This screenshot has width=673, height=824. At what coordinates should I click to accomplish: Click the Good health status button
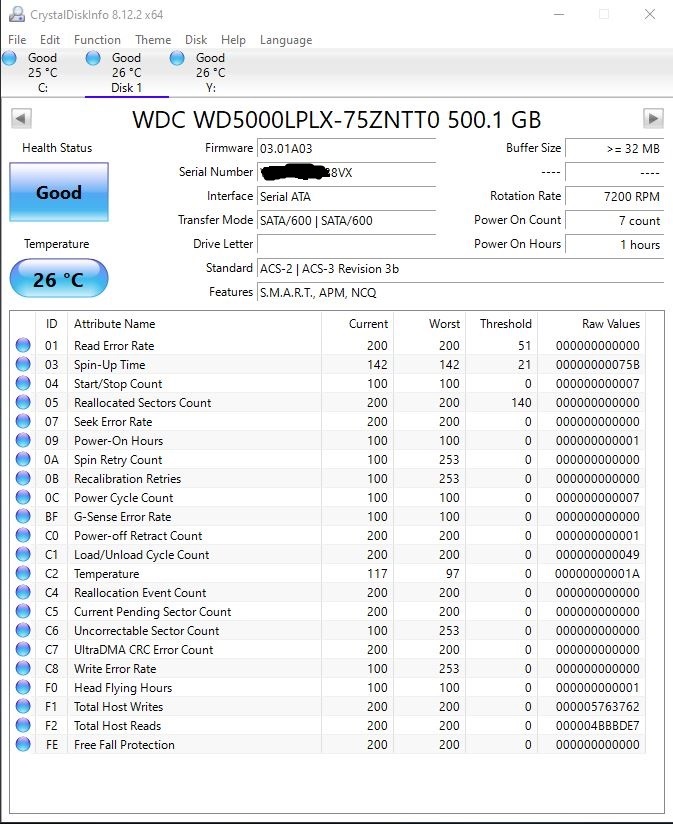click(x=59, y=192)
